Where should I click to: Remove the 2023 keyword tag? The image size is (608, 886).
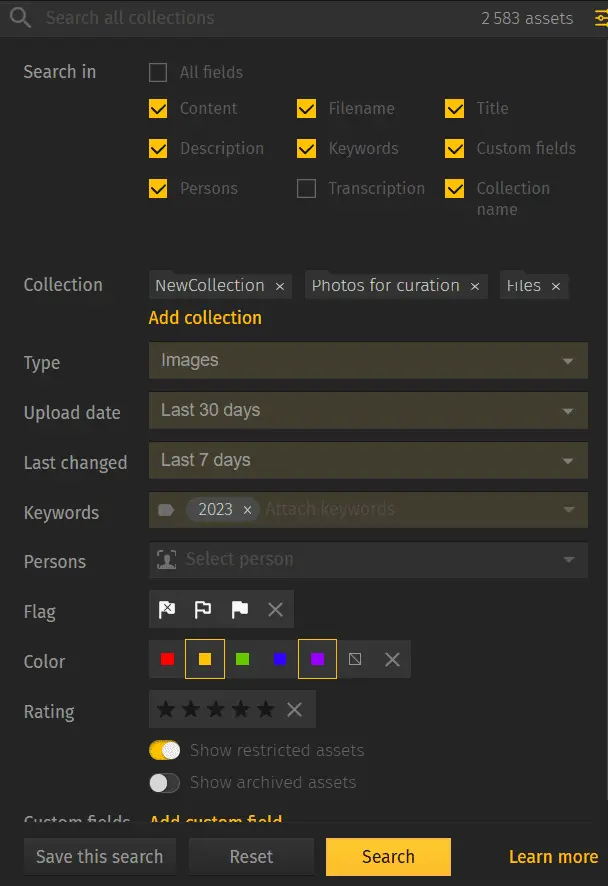[x=246, y=509]
